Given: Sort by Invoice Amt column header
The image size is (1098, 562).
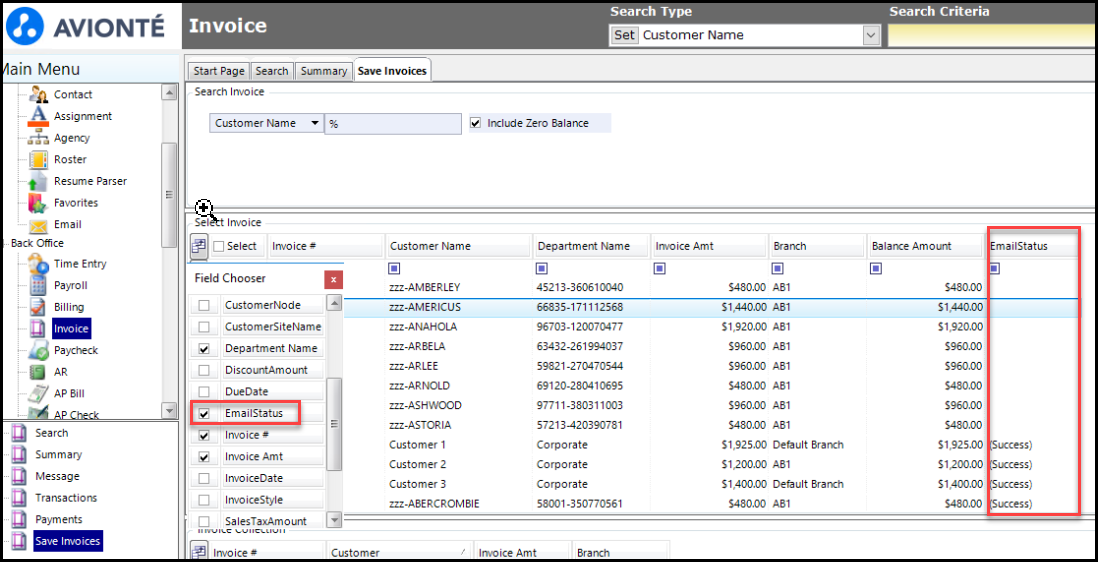Looking at the screenshot, I should coord(709,246).
